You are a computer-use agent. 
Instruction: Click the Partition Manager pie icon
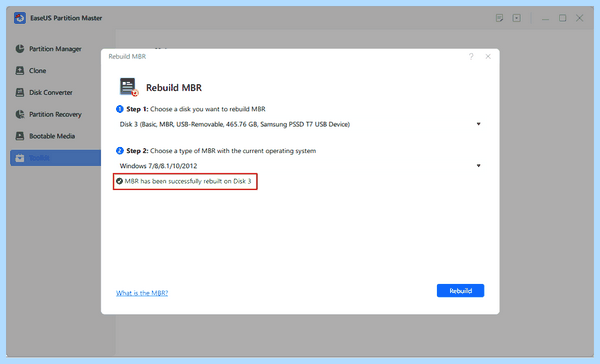click(20, 49)
